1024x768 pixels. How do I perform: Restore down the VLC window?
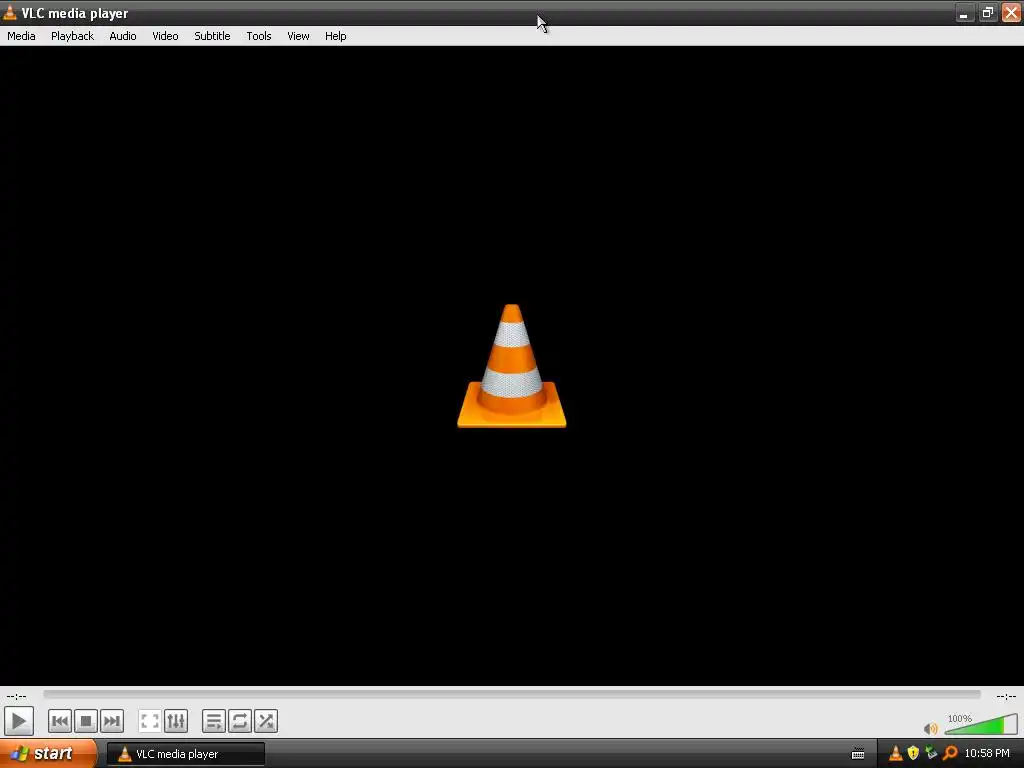coord(987,13)
